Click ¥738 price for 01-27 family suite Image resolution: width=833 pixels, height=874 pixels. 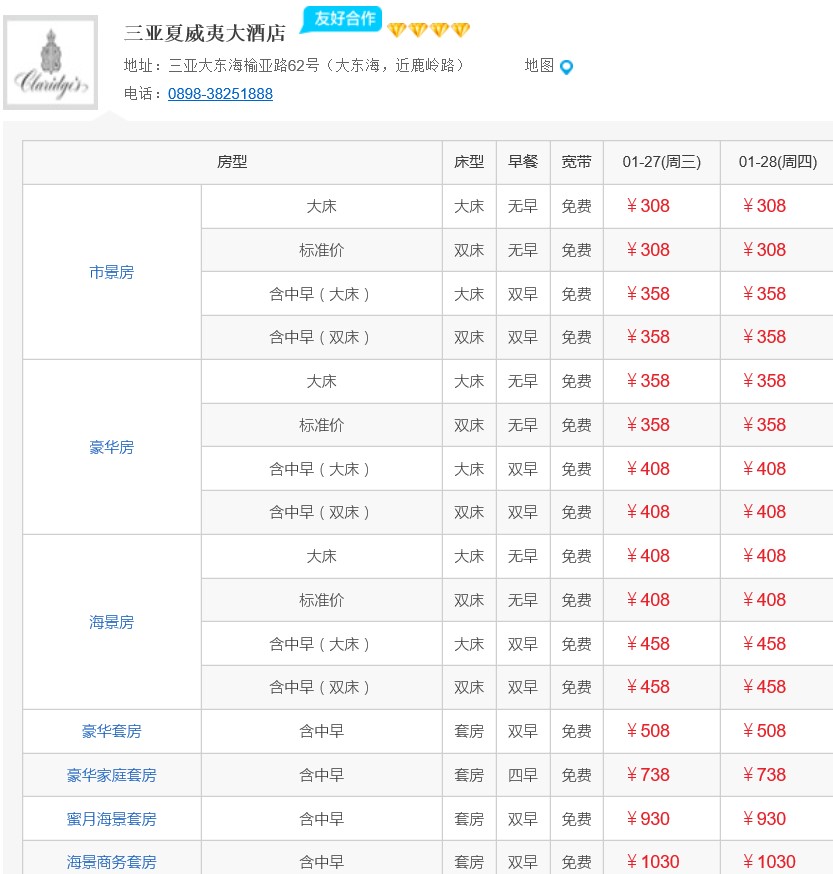coord(648,775)
